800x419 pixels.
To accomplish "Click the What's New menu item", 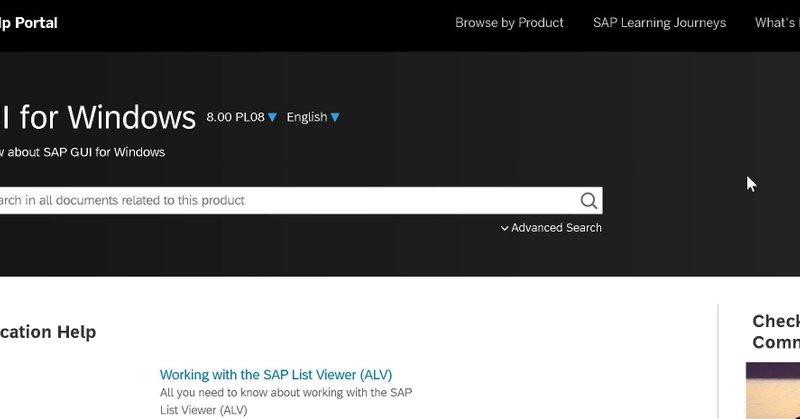I will click(x=777, y=23).
